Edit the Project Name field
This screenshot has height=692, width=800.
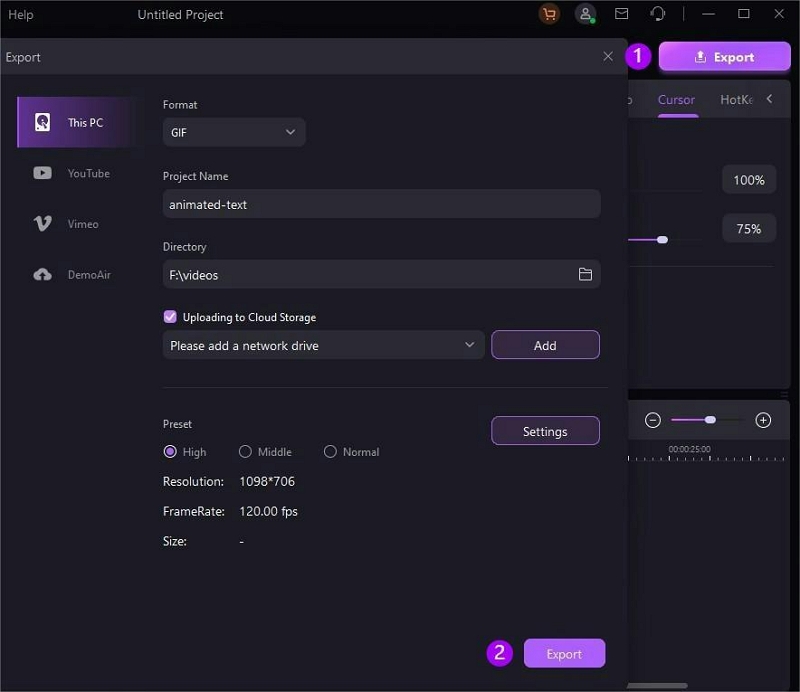(x=382, y=204)
